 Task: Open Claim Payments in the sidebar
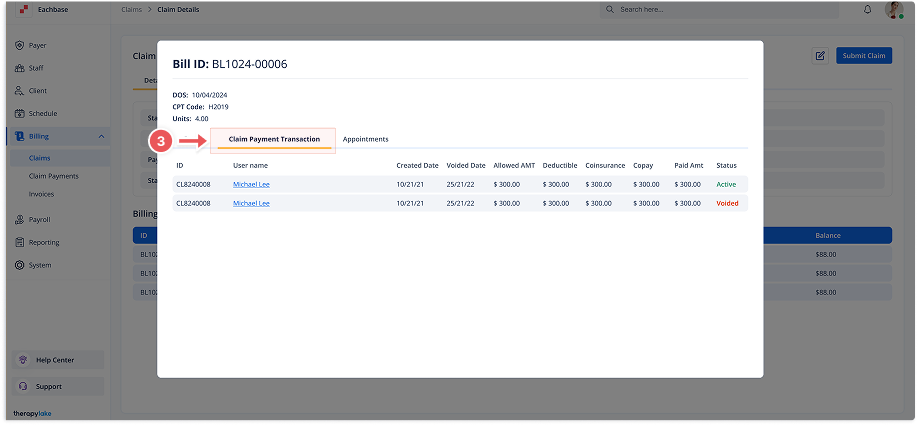click(x=53, y=176)
